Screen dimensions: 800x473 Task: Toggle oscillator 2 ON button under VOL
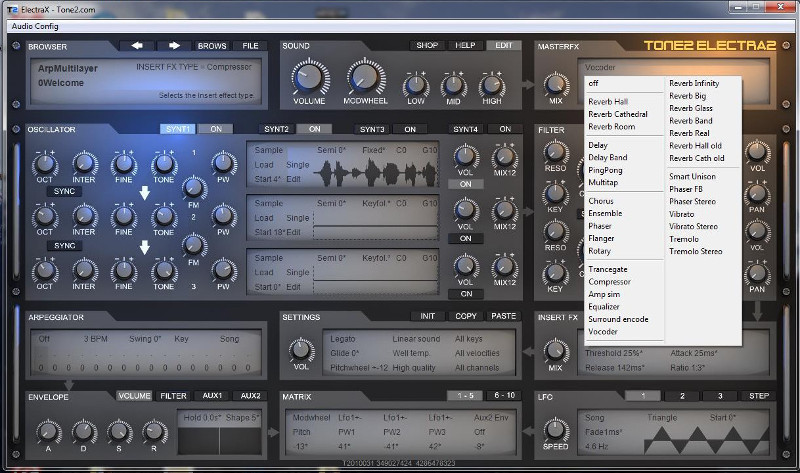pyautogui.click(x=465, y=238)
